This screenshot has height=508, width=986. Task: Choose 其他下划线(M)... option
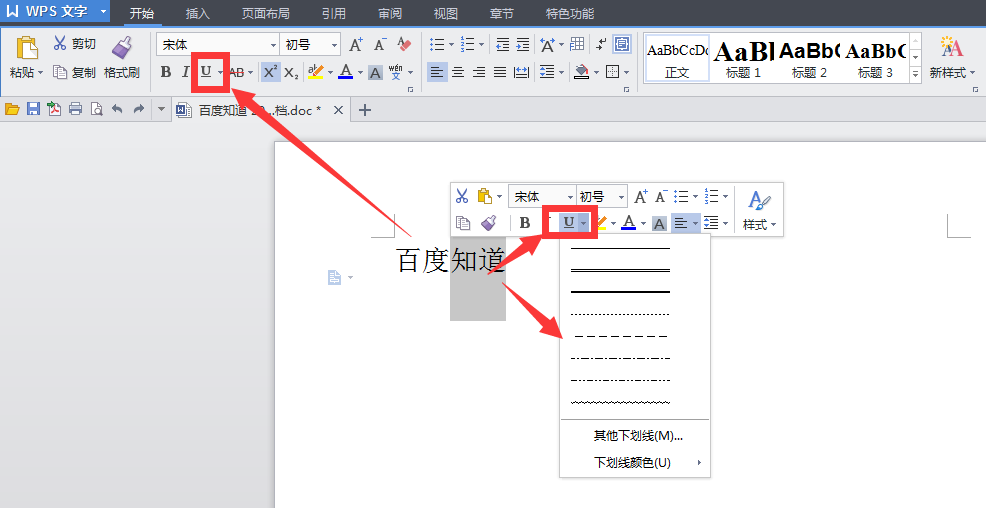click(635, 436)
